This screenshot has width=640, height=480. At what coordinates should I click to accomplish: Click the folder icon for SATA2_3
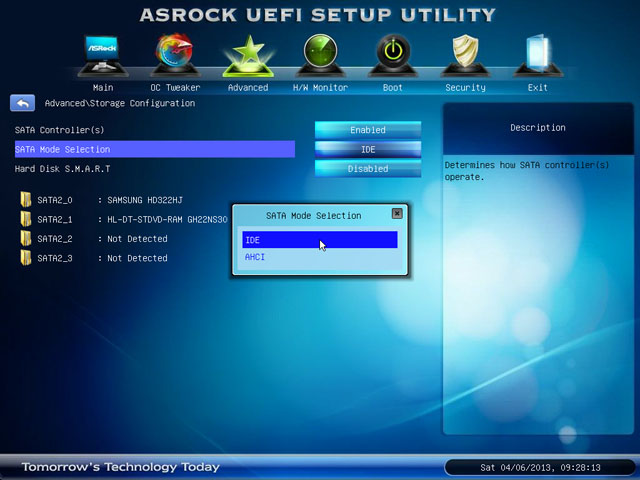pos(26,258)
